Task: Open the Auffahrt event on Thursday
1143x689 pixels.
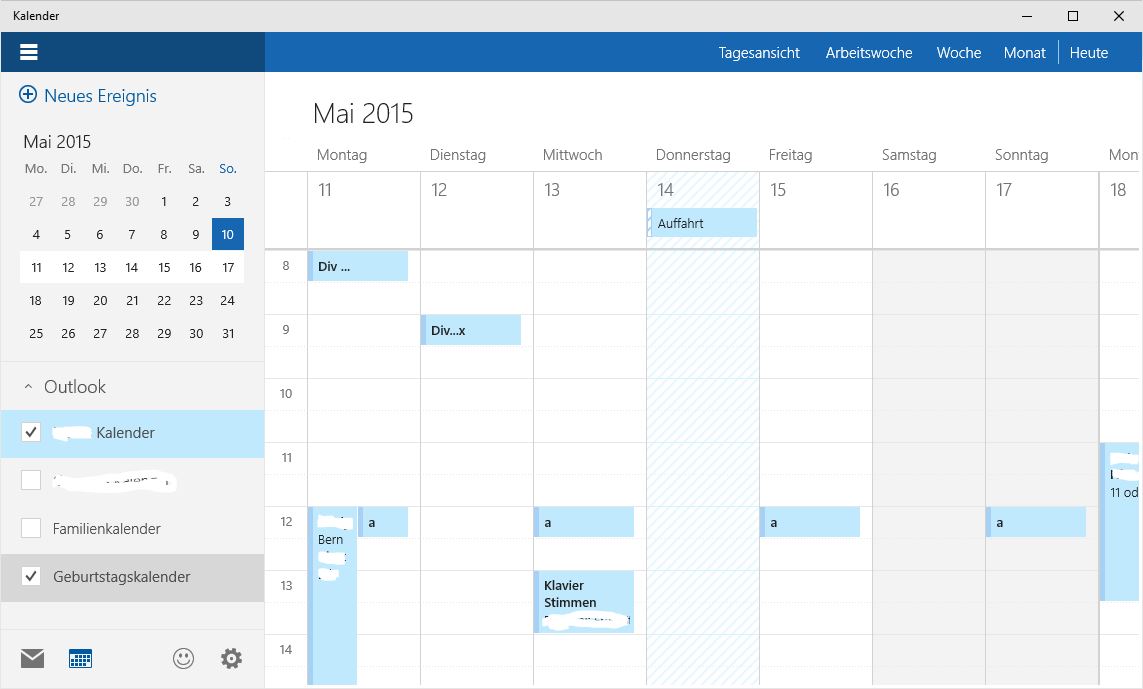Action: click(x=702, y=223)
